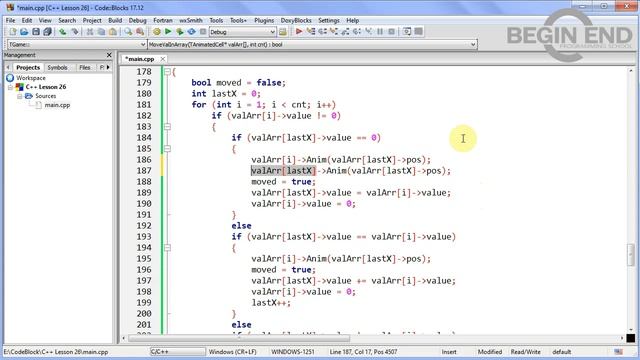Switch to the Symbols tab
Screen dimensions: 640x360
pos(57,67)
